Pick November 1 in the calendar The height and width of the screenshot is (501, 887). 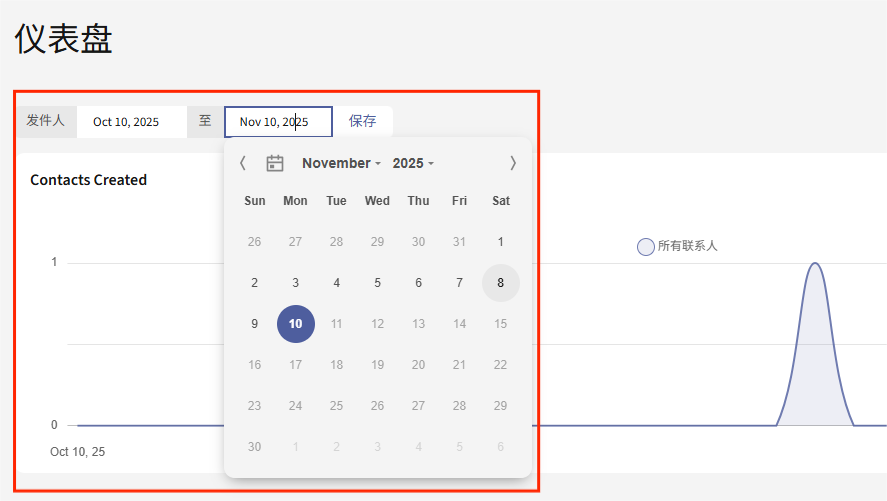click(501, 242)
